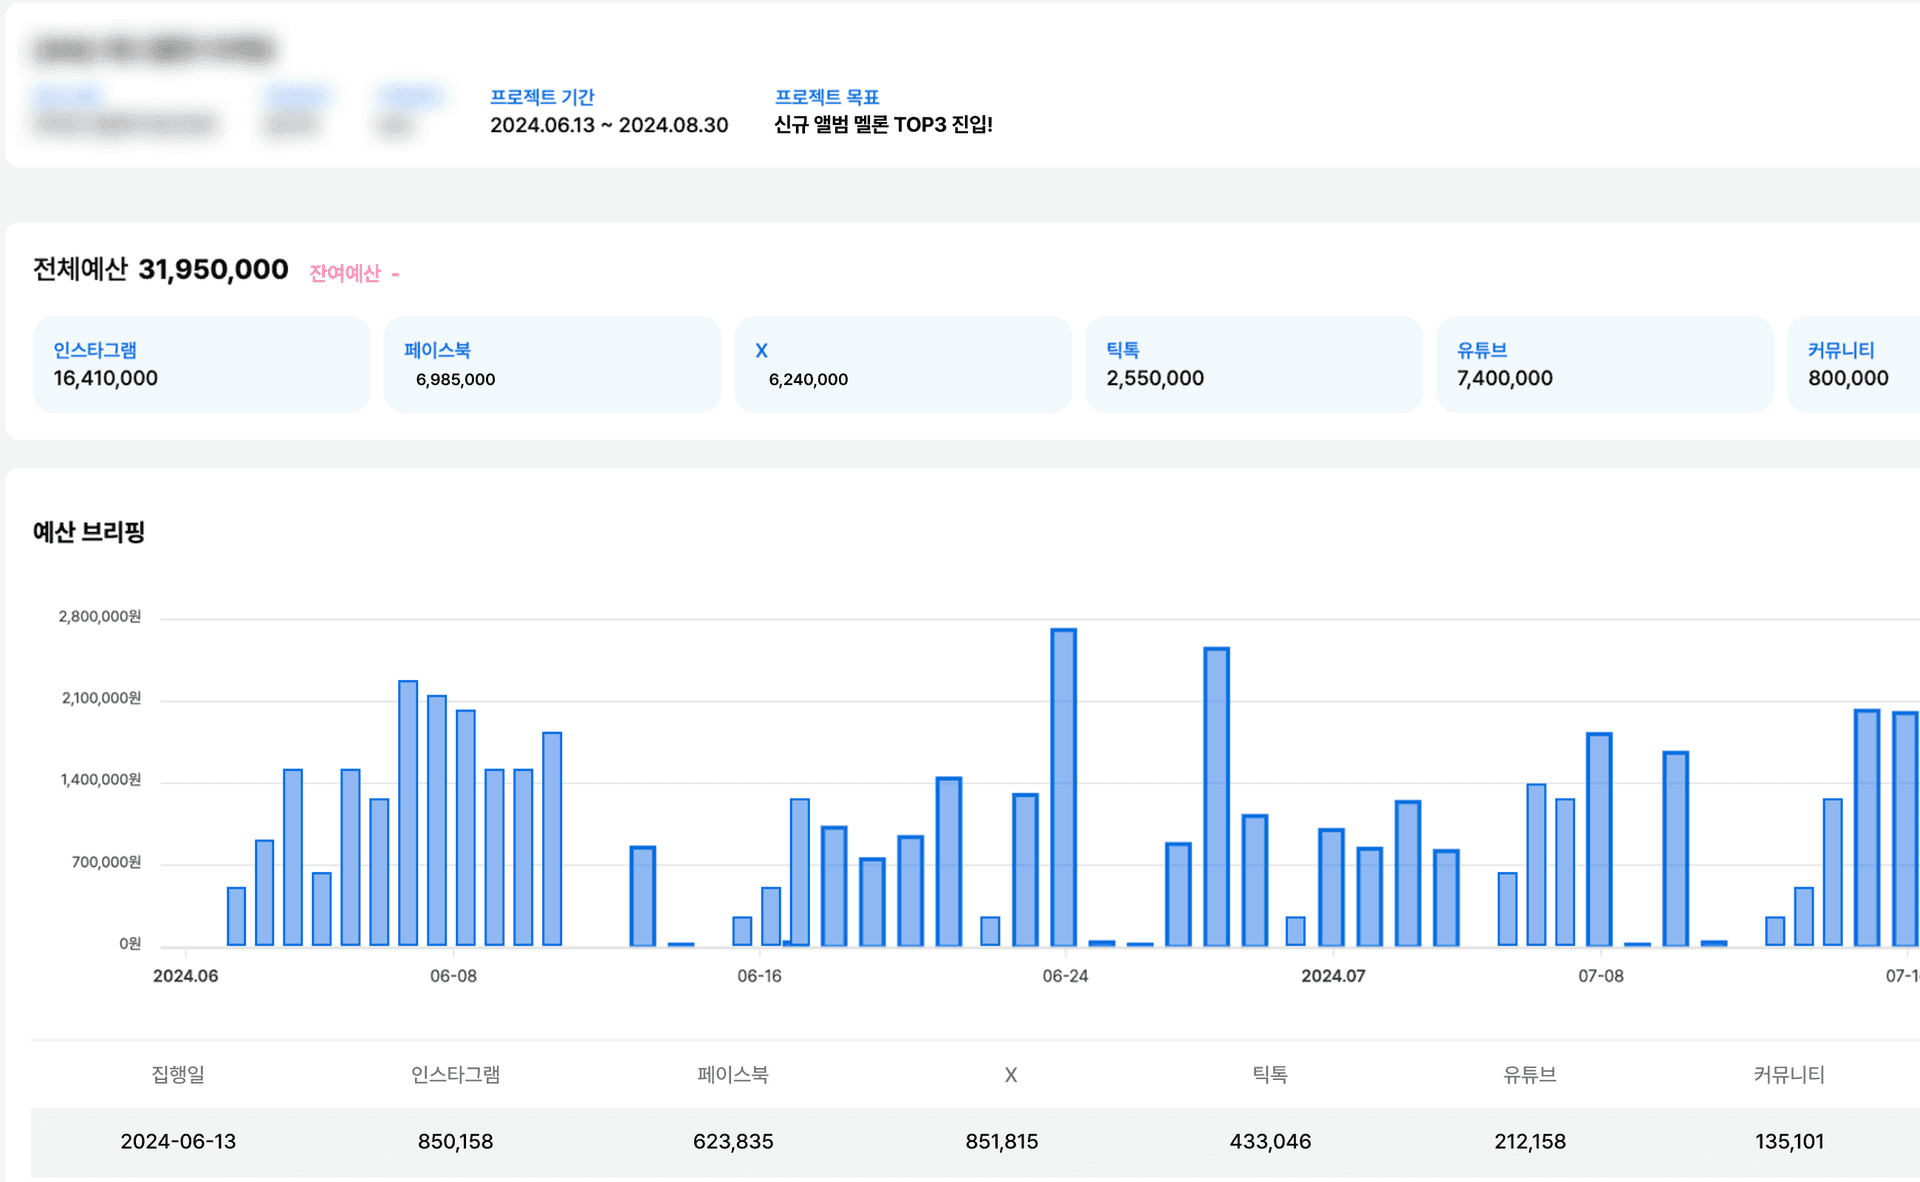Viewport: 1920px width, 1182px height.
Task: Click the 프로젝트 기간 label
Action: [x=542, y=97]
